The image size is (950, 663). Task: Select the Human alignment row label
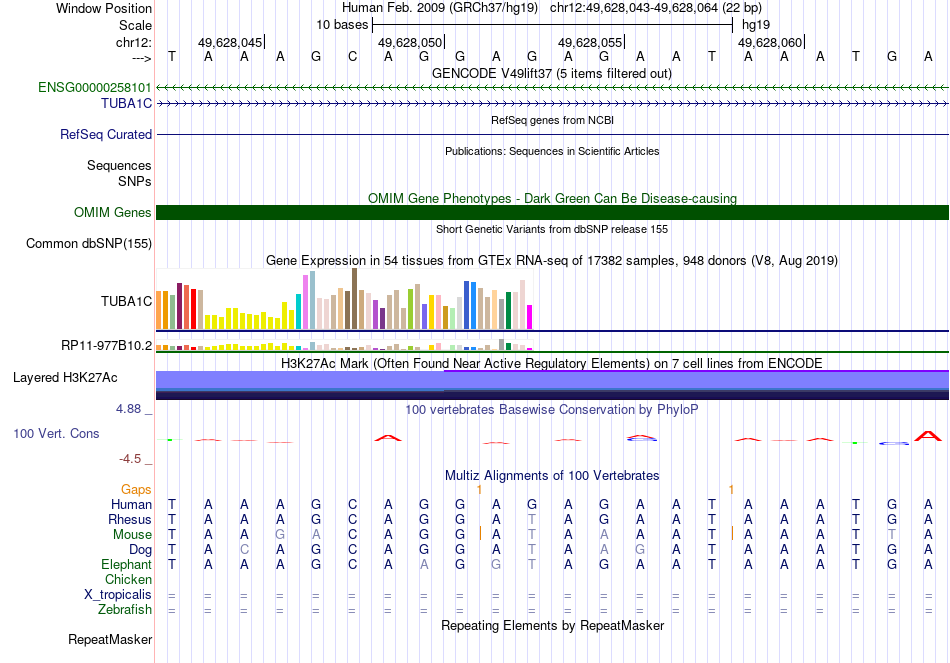(x=131, y=504)
